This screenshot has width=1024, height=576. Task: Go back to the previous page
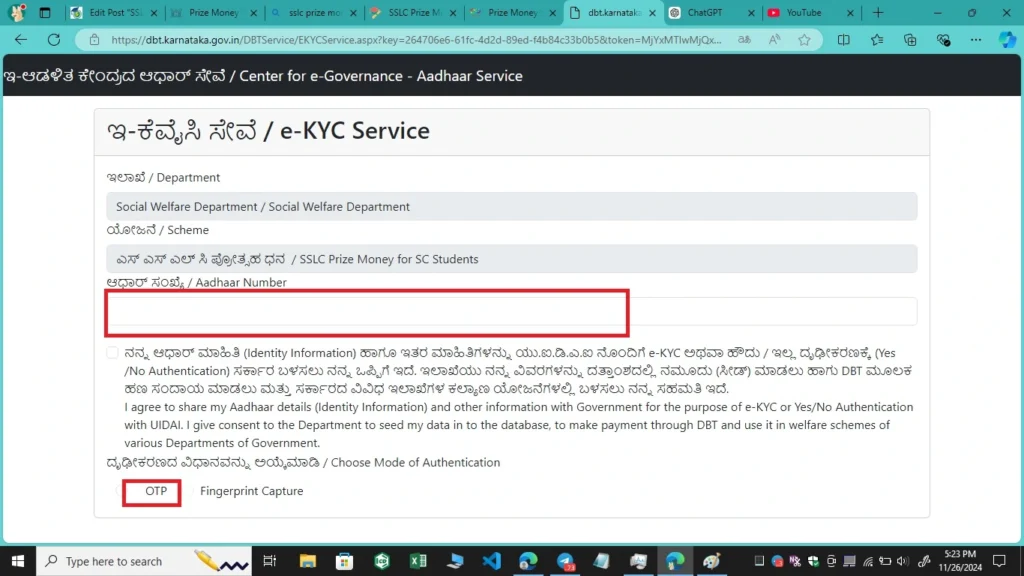(x=21, y=40)
